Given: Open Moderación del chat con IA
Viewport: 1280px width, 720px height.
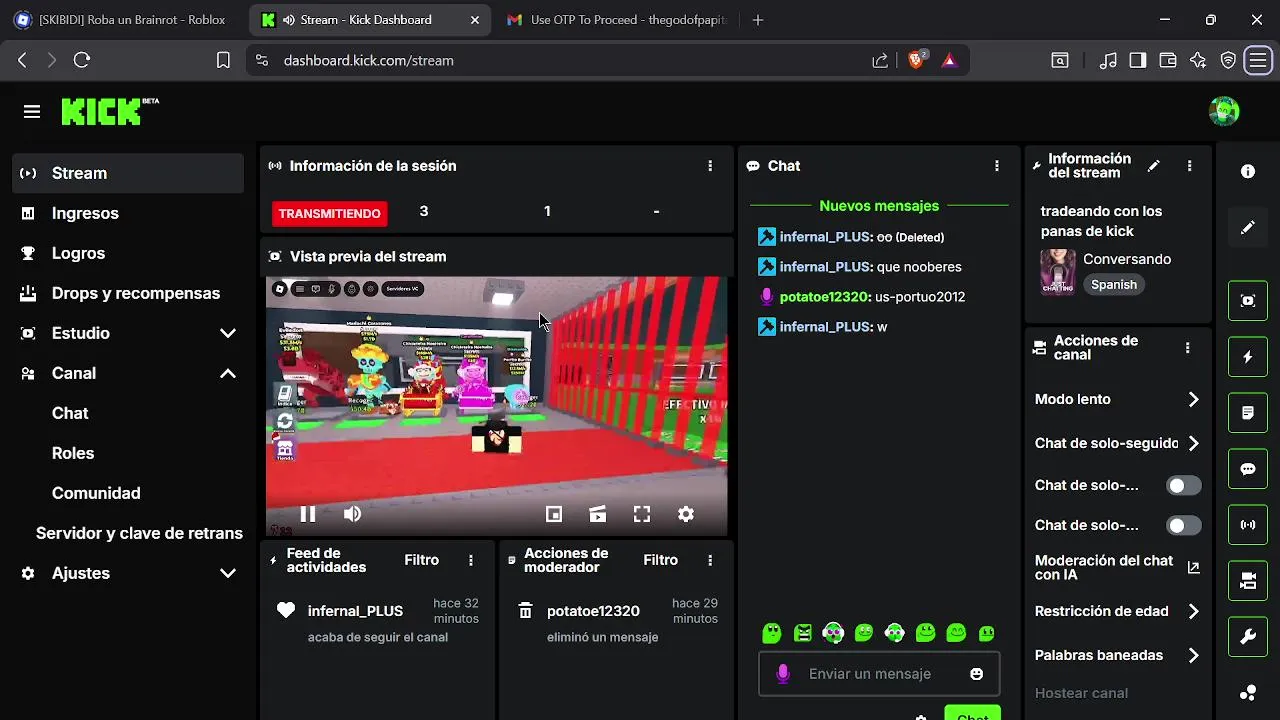Looking at the screenshot, I should (1118, 568).
